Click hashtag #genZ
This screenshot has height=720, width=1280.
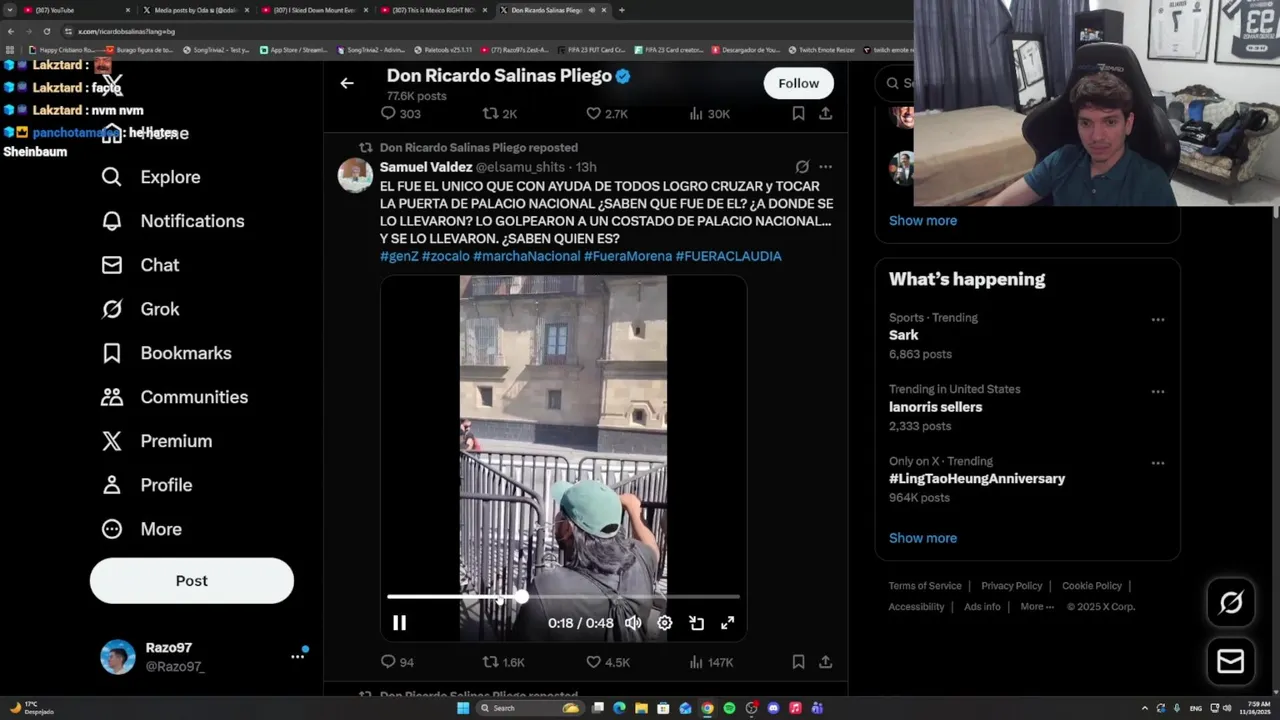click(399, 256)
